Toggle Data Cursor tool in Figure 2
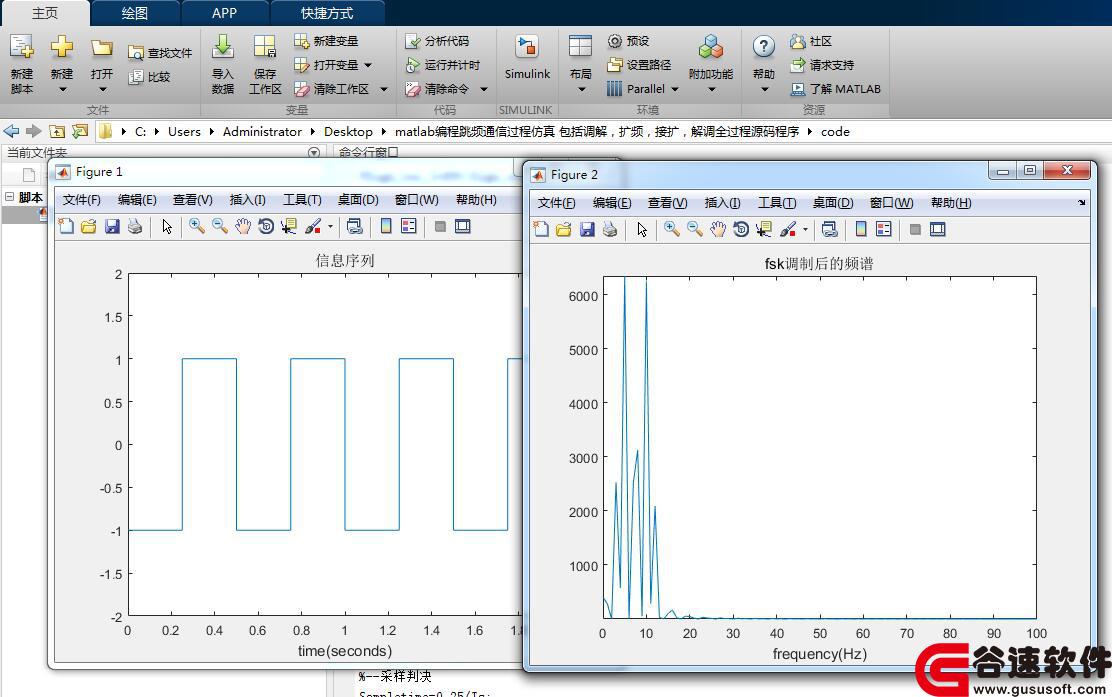Viewport: 1112px width, 697px height. coord(764,229)
